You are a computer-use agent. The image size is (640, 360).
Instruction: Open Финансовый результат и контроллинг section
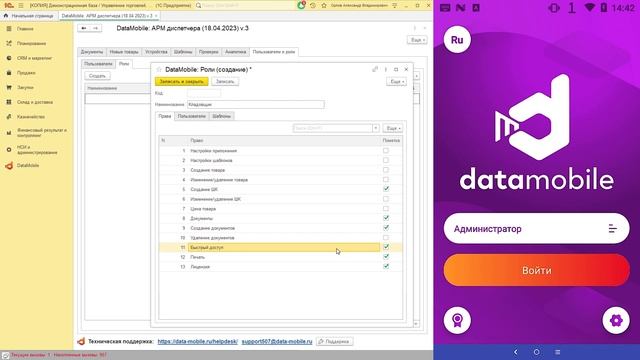point(41,132)
